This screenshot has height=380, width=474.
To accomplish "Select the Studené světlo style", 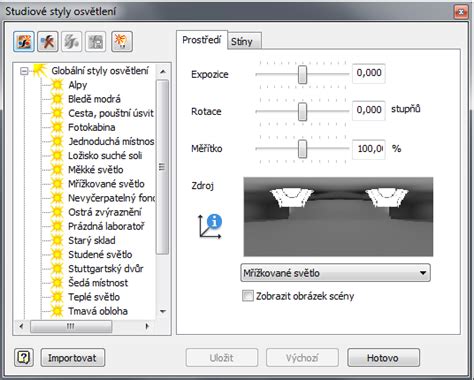I will tap(100, 254).
